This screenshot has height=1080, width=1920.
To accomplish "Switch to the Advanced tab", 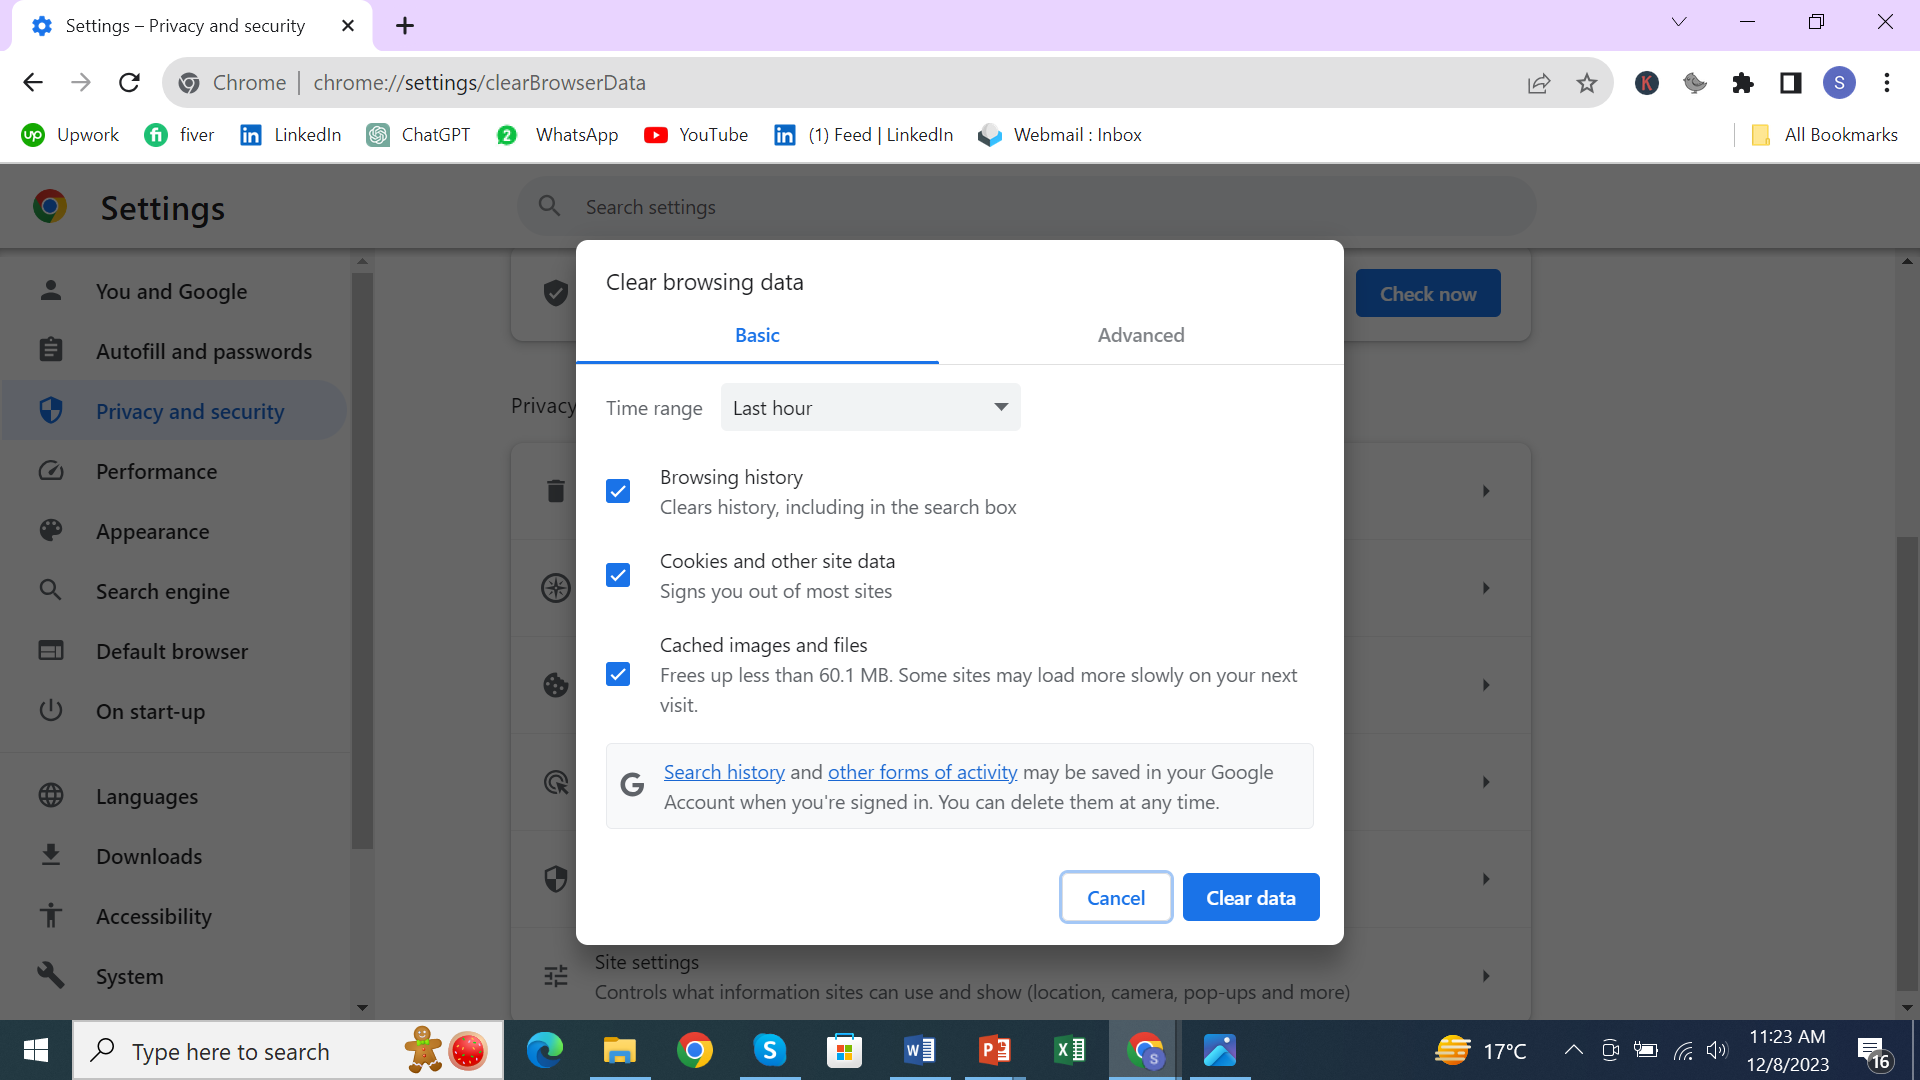I will coord(1141,334).
